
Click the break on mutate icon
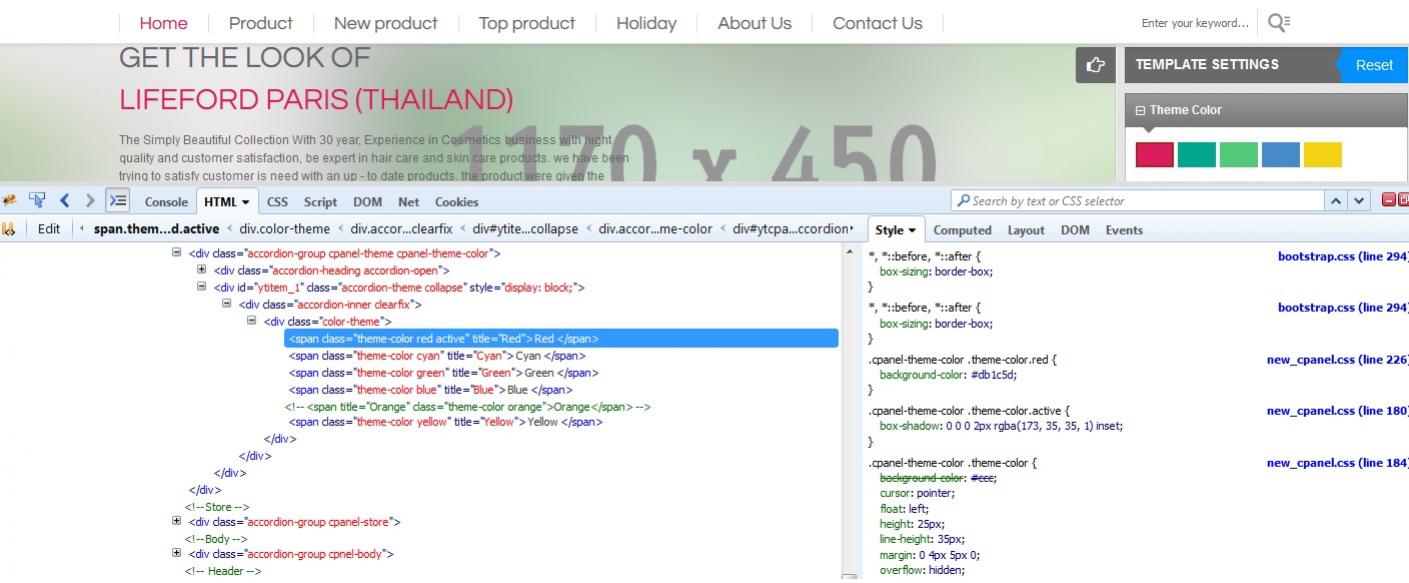(x=9, y=229)
